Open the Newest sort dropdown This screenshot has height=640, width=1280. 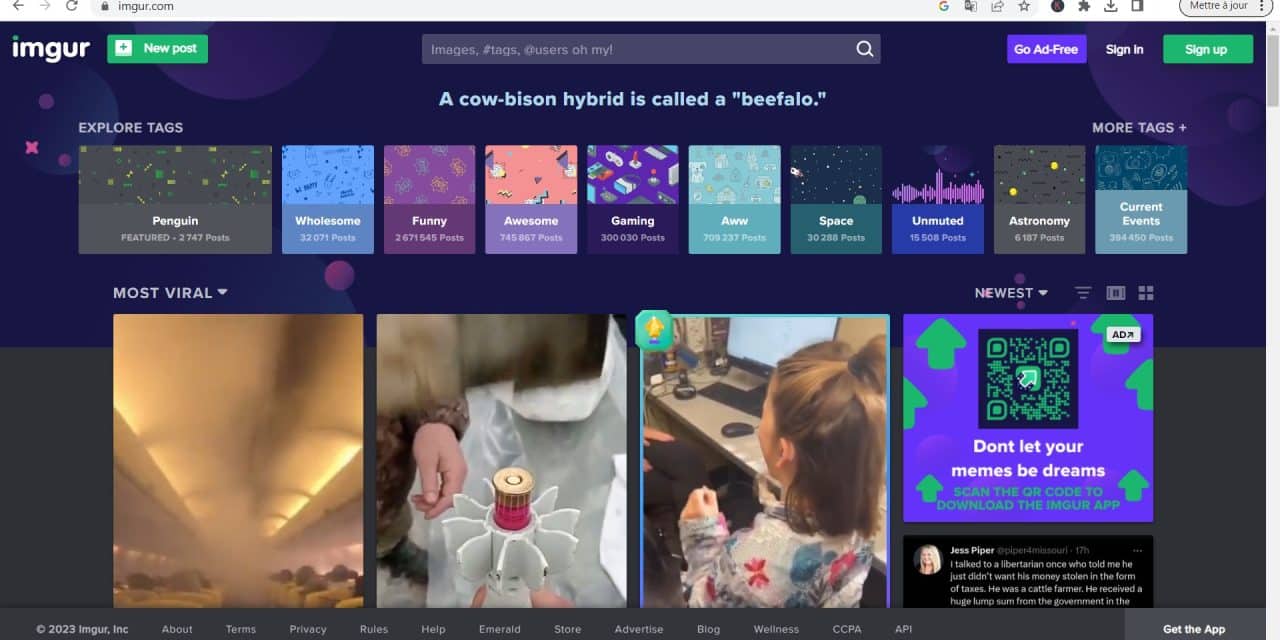tap(1011, 293)
